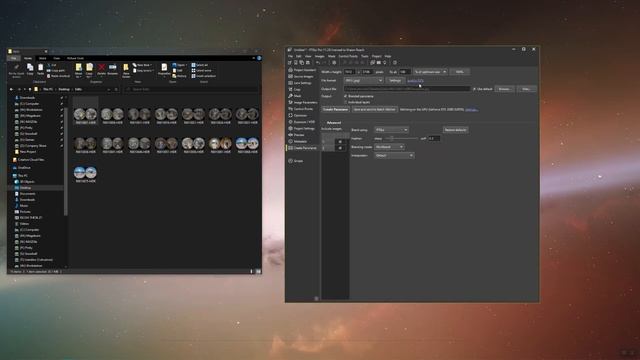Click Pin to Quick access in Explorer
Screen dimensions: 640x360
coord(16,71)
